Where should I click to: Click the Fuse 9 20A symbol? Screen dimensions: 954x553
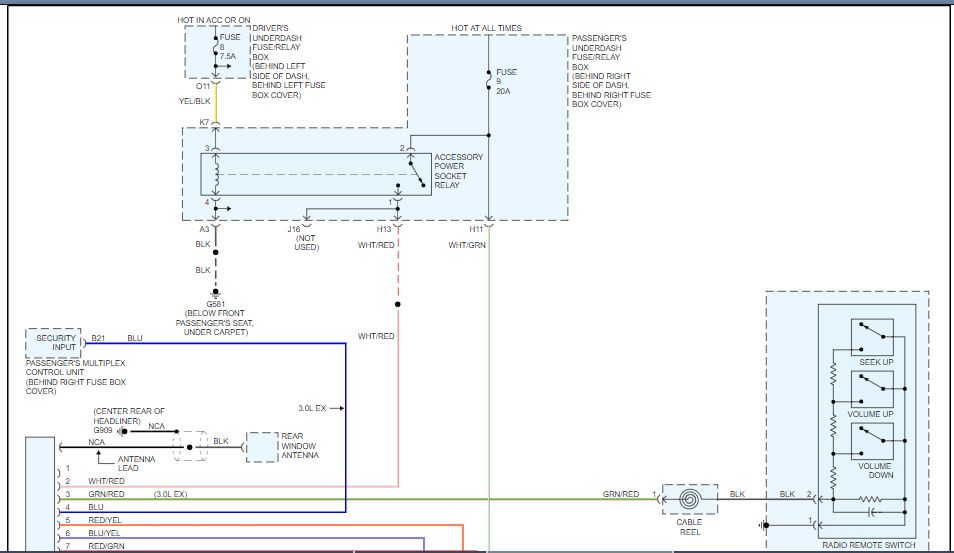pyautogui.click(x=488, y=78)
